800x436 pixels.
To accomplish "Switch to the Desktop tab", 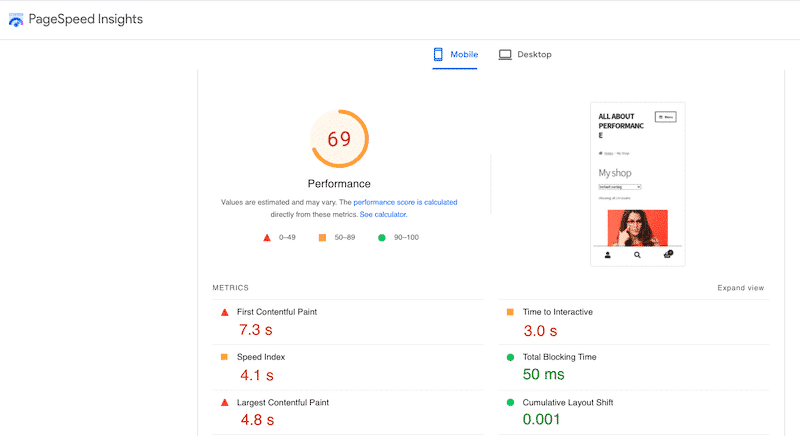I will coord(525,55).
